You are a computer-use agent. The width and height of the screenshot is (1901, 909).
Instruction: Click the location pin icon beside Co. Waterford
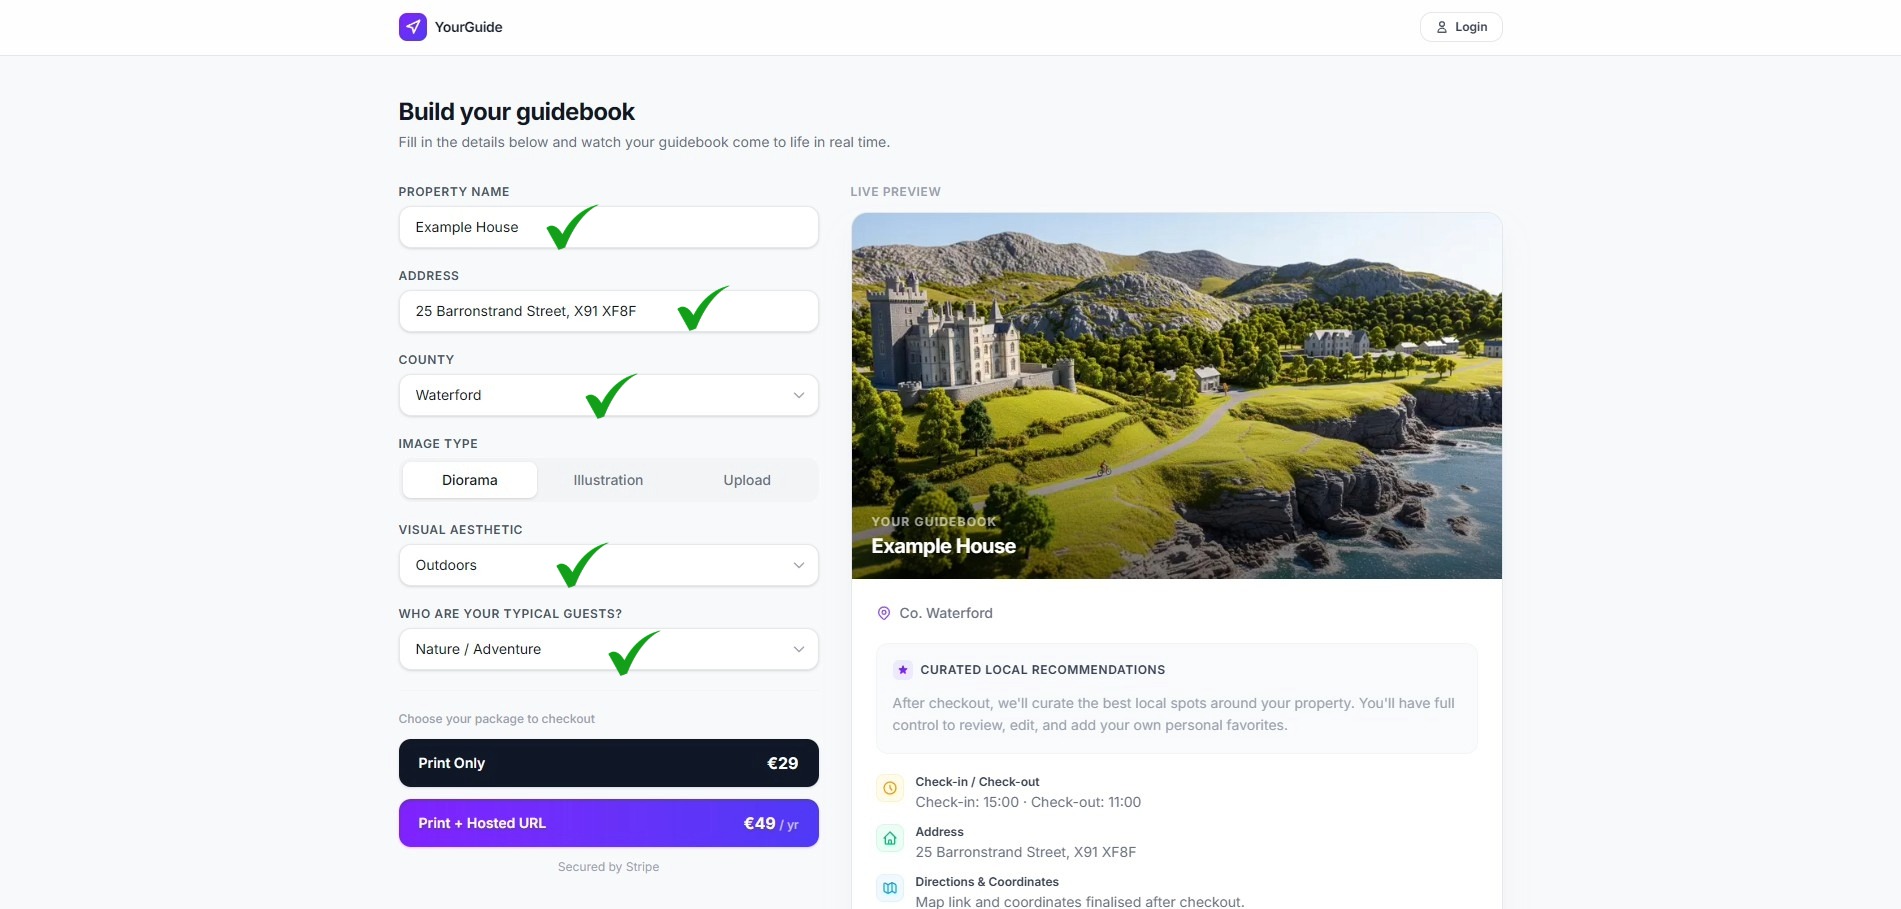884,613
